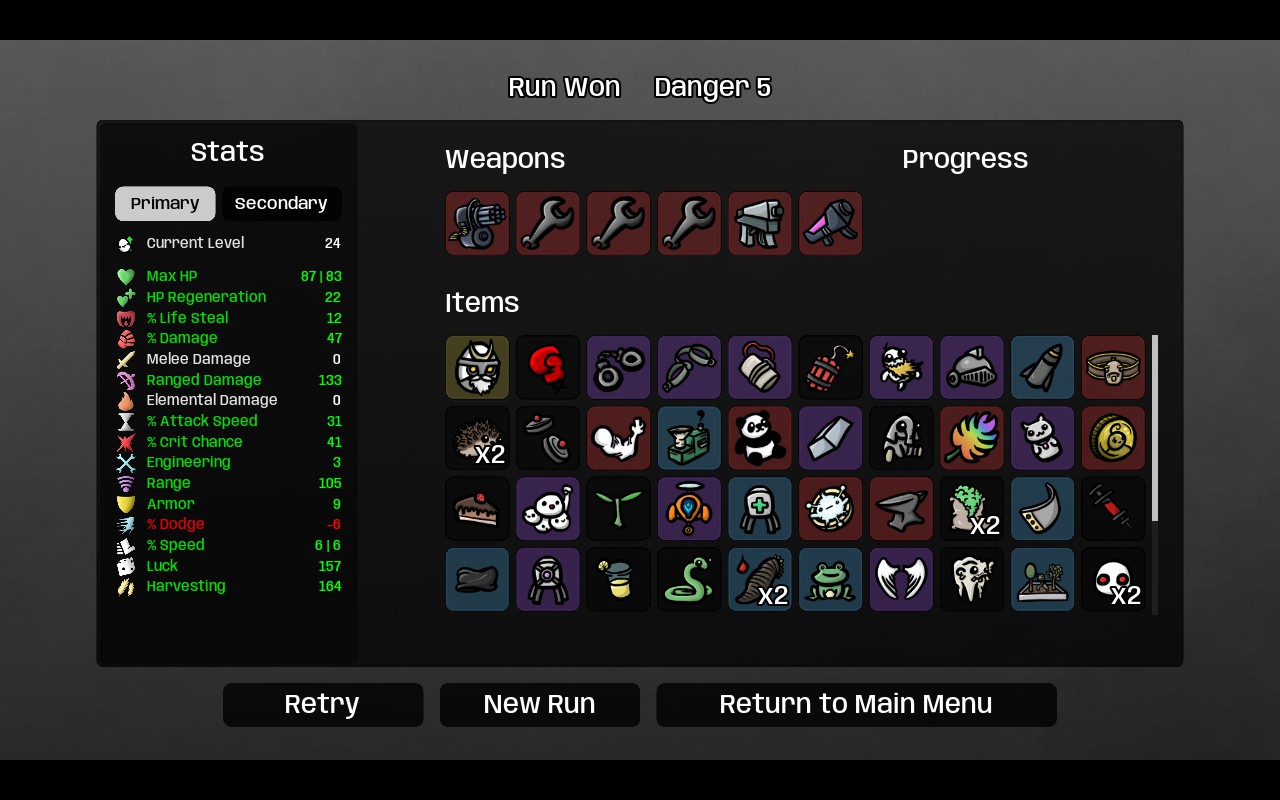Start a New Run
Viewport: 1280px width, 800px height.
[540, 705]
